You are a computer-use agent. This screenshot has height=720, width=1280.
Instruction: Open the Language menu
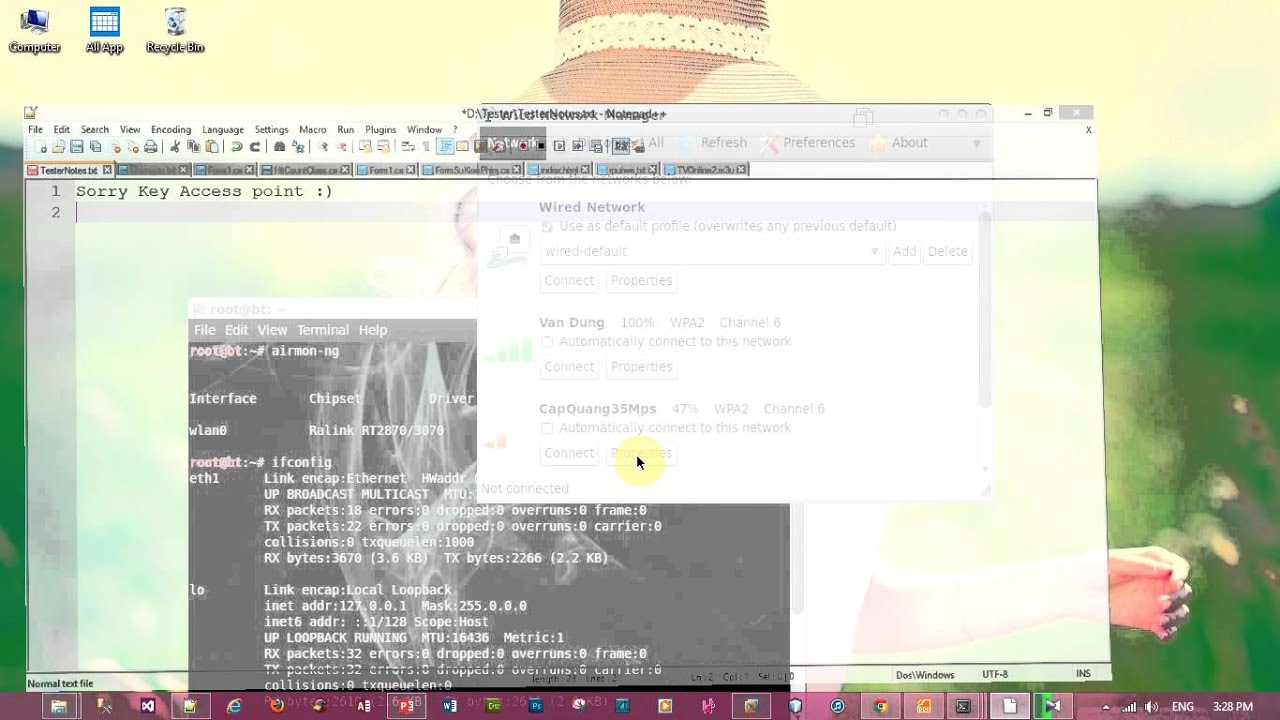(x=223, y=130)
